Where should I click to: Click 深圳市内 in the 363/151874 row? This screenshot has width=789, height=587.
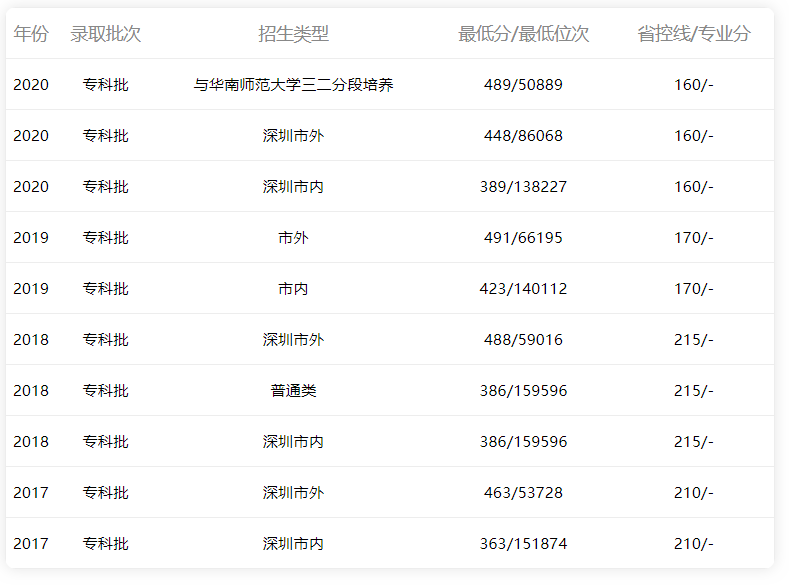tap(293, 544)
